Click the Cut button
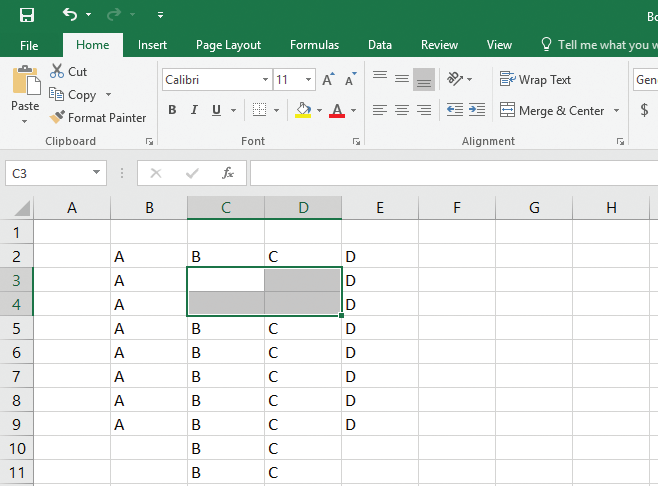Viewport: 658px width, 486px height. click(68, 71)
